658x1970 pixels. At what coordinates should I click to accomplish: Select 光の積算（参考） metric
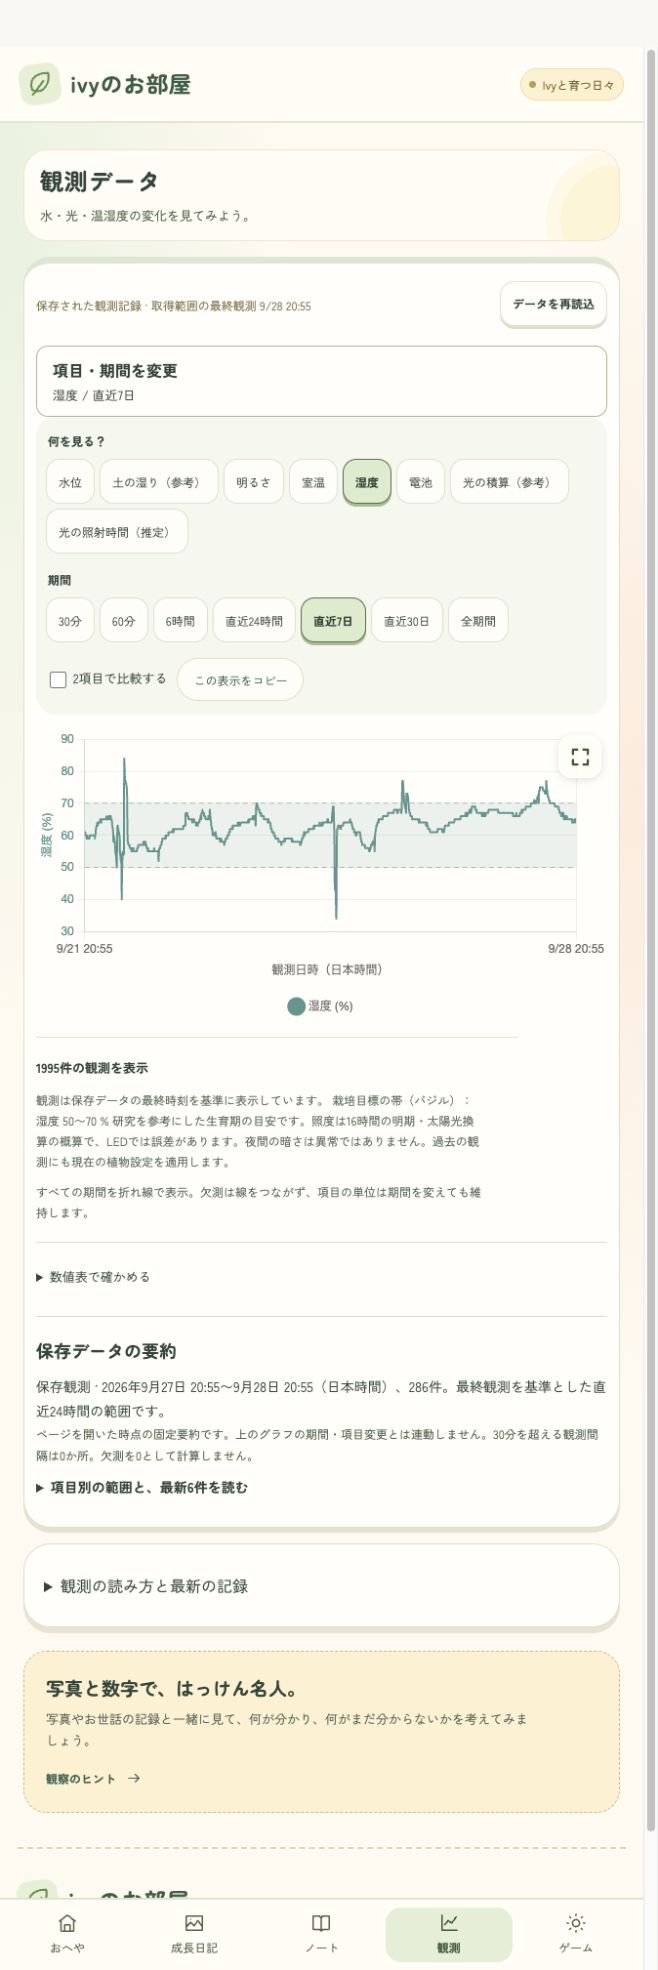coord(509,482)
